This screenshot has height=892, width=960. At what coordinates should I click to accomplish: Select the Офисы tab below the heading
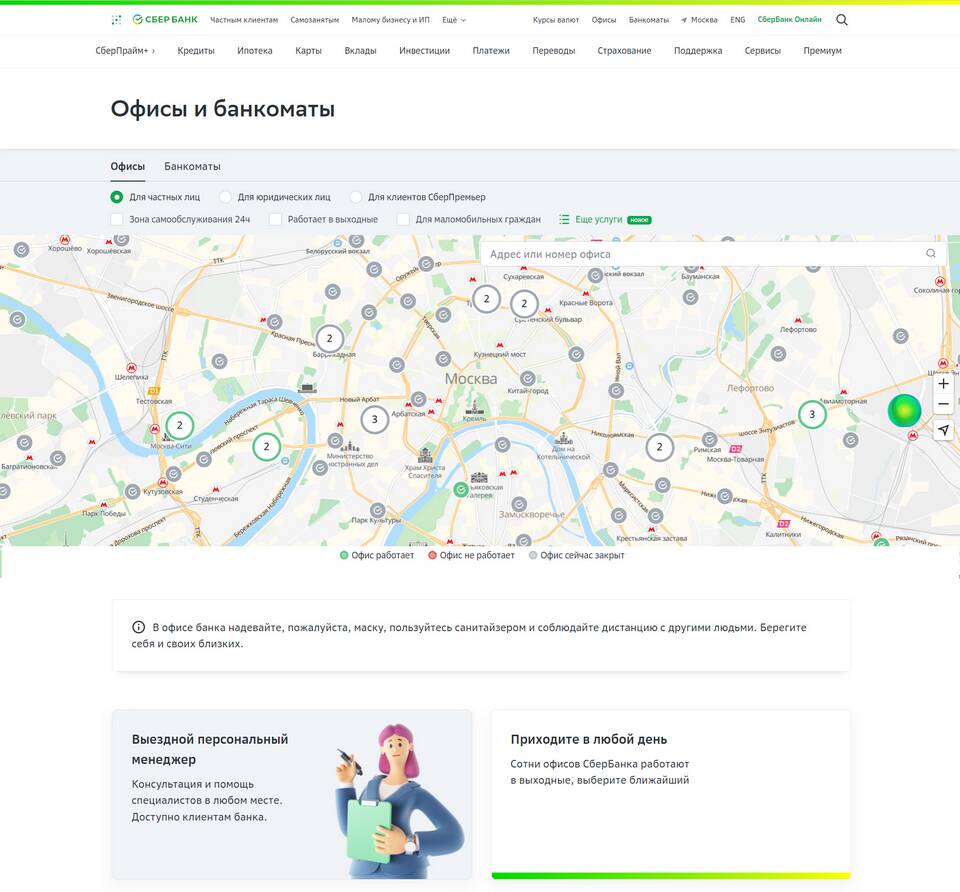pyautogui.click(x=127, y=167)
